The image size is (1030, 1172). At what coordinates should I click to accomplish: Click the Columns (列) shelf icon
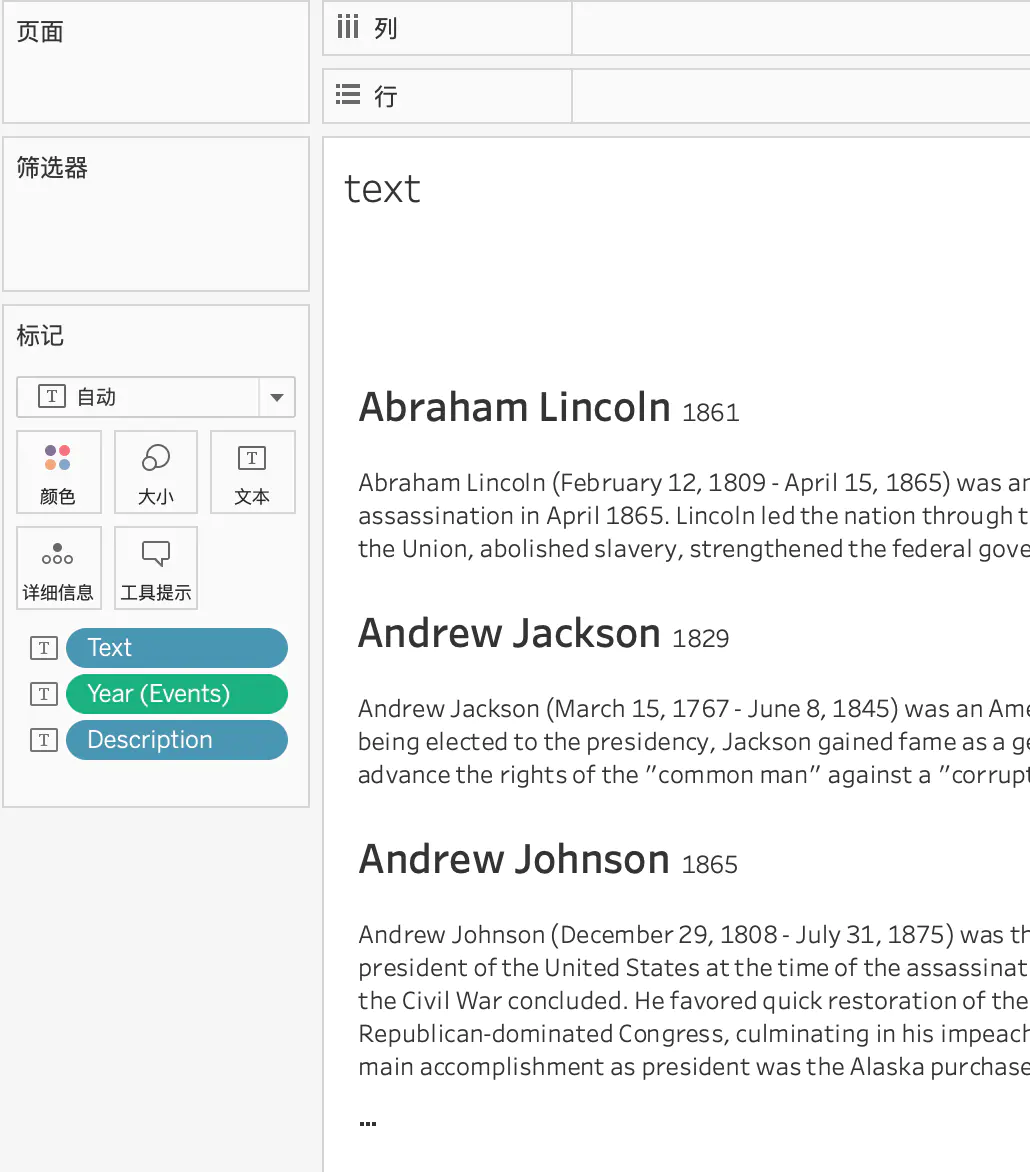point(348,28)
